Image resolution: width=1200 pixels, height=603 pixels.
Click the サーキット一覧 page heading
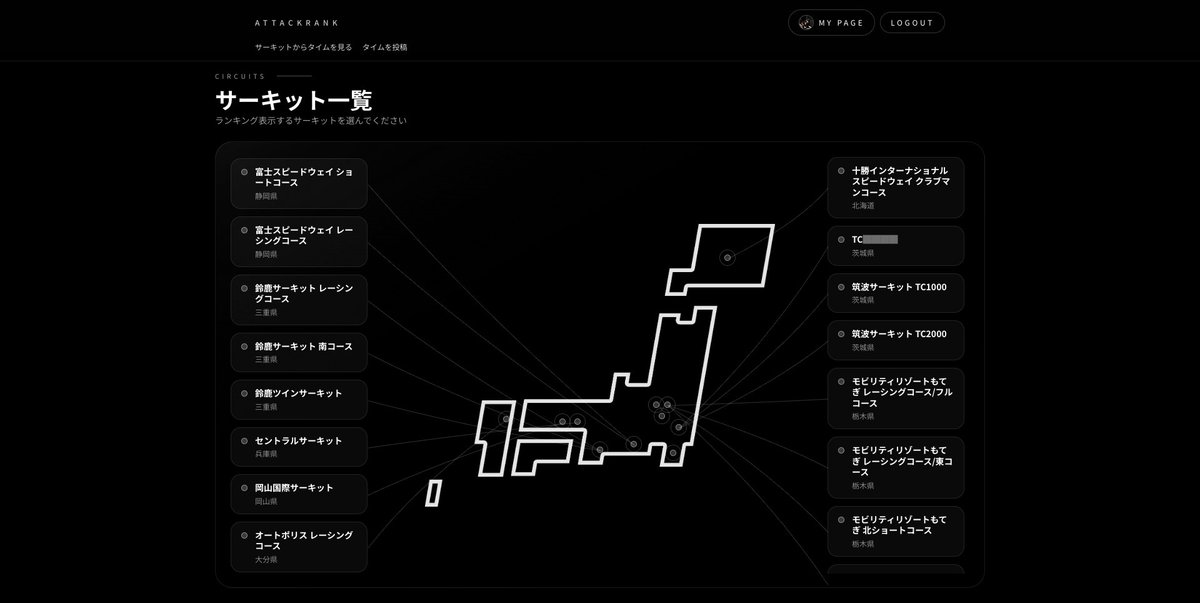[294, 101]
